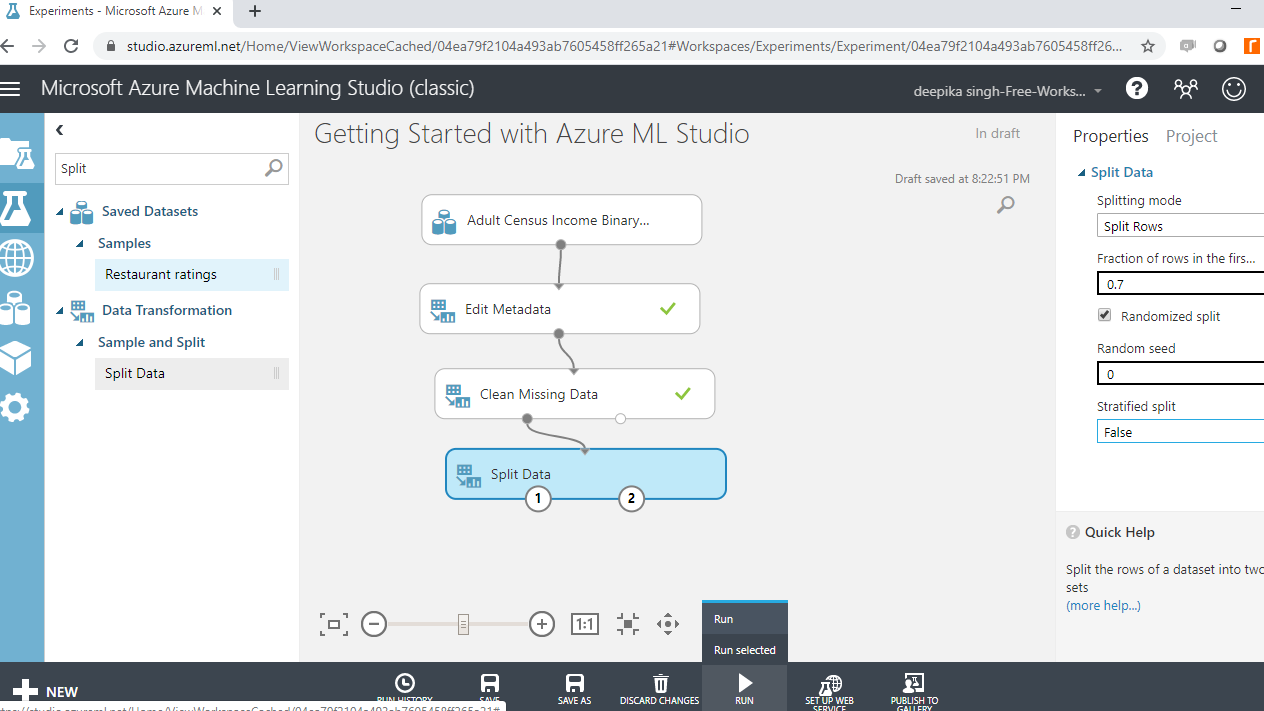Click the Random seed input field
The image size is (1264, 711).
[x=1180, y=374]
